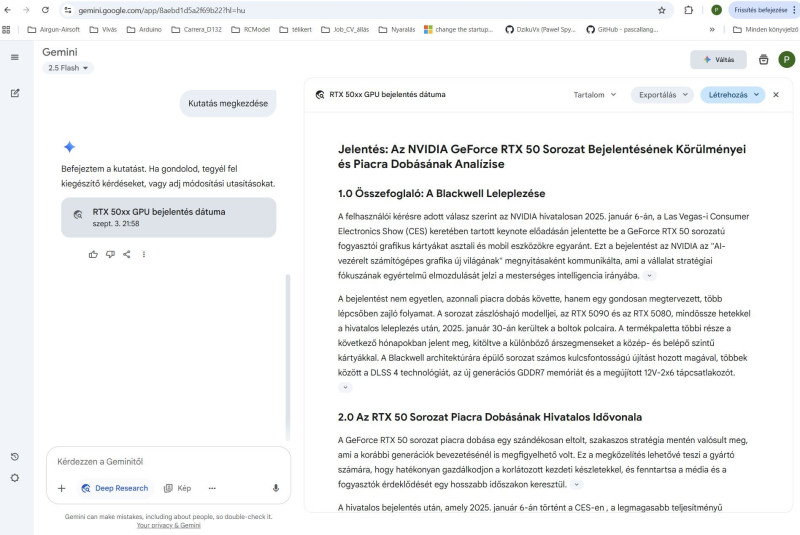
Task: Open settings gear icon in the sidebar
Action: [x=15, y=478]
